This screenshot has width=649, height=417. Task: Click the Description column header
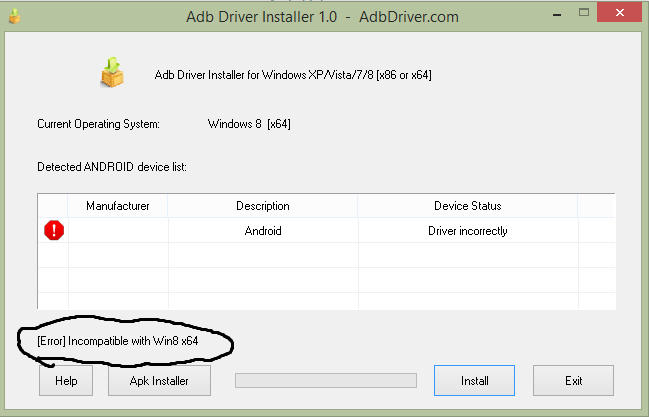[263, 206]
